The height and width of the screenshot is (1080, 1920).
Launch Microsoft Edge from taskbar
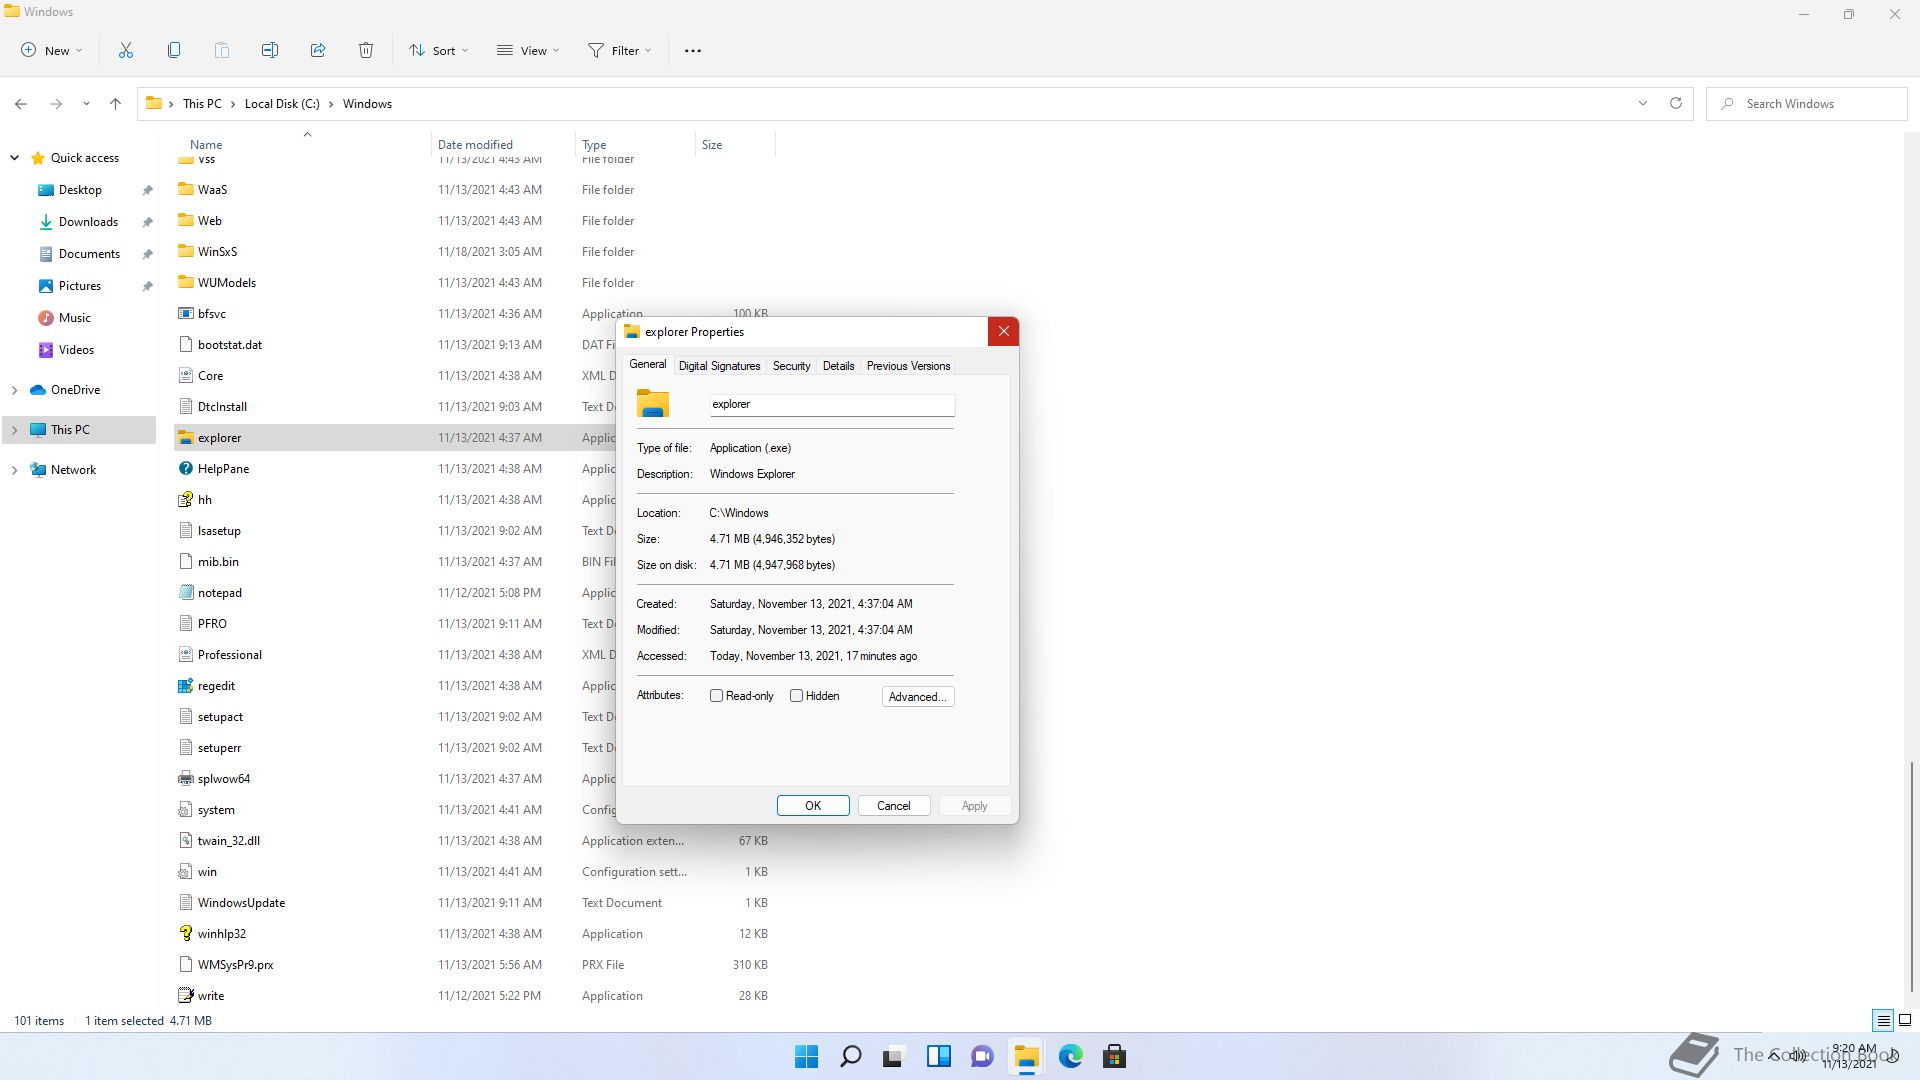coord(1070,1056)
